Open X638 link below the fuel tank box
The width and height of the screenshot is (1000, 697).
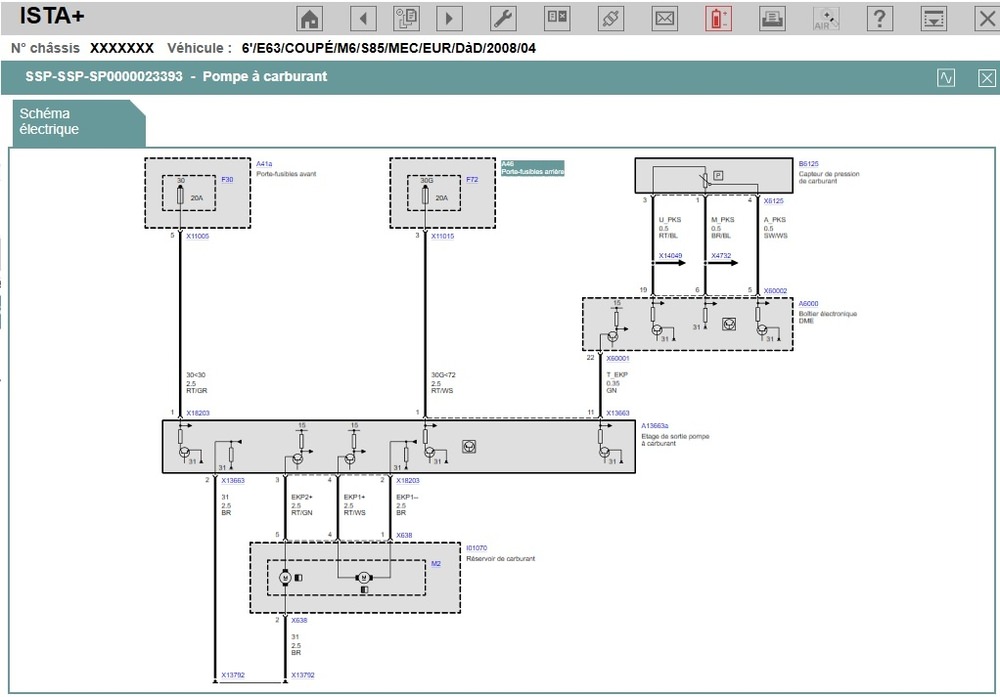(299, 620)
